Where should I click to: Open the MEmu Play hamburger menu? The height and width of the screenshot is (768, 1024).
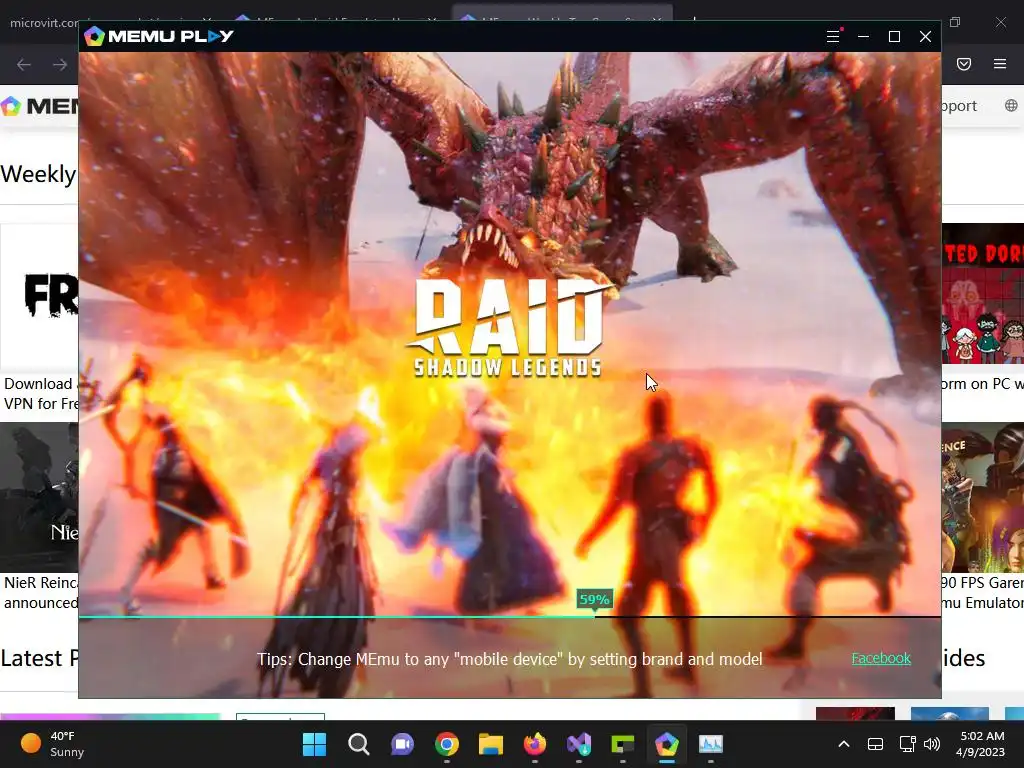click(x=833, y=36)
